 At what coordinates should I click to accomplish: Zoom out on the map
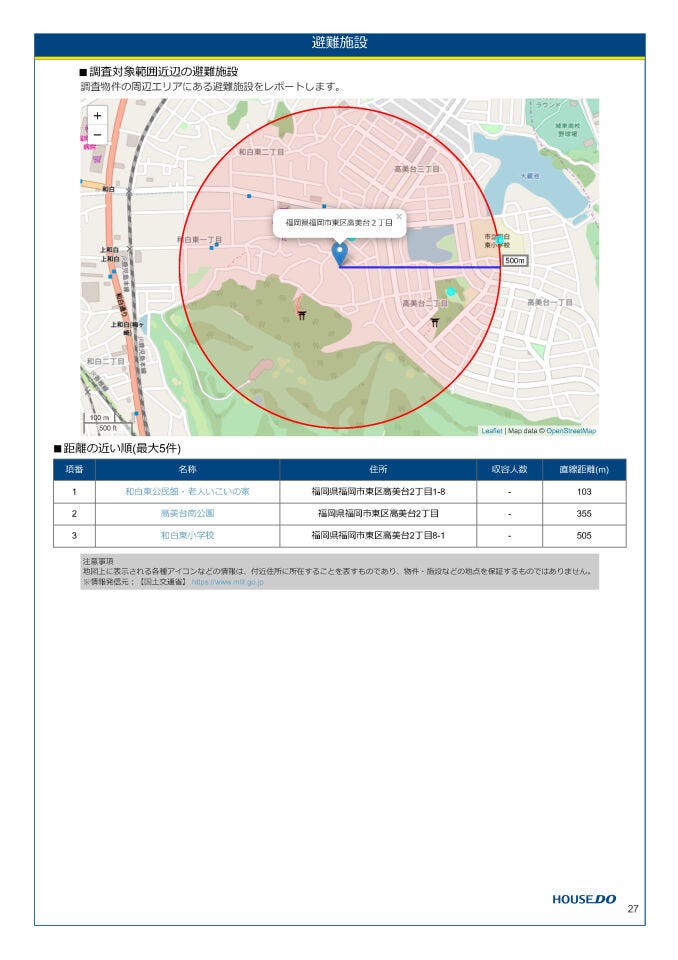97,134
